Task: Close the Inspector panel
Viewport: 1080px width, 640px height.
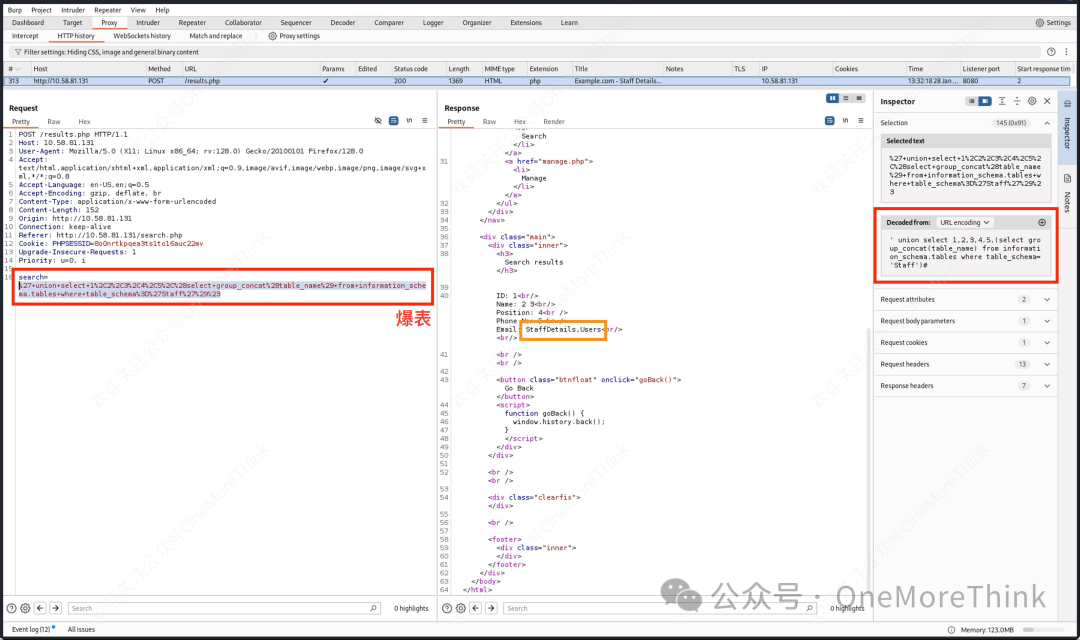Action: coord(1047,101)
